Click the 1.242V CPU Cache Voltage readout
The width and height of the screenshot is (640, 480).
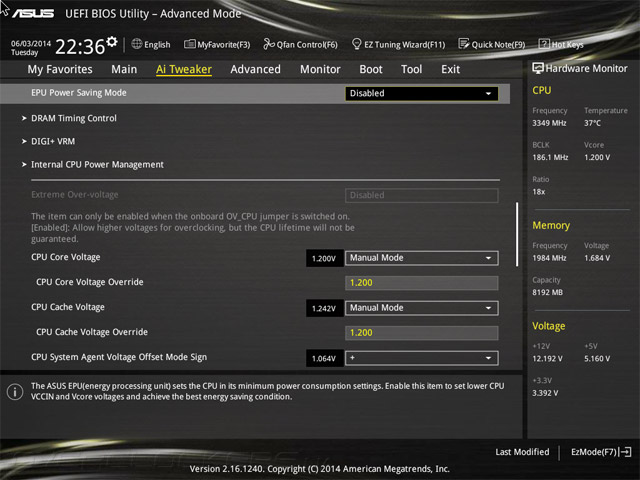[x=324, y=308]
